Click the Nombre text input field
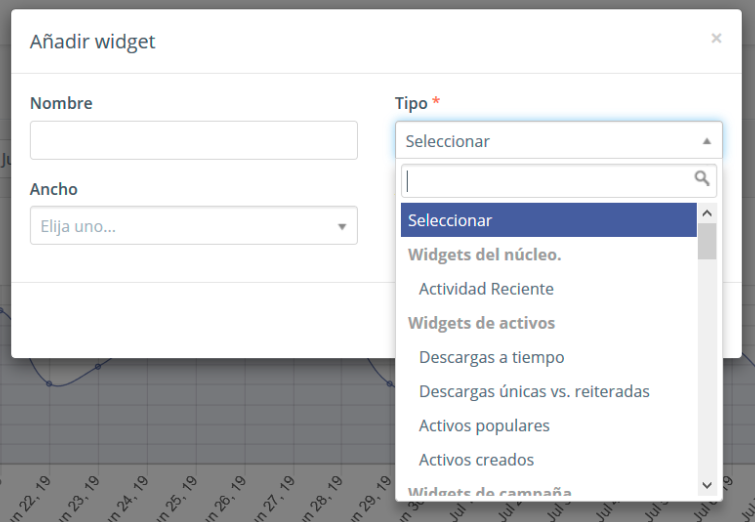 193,141
